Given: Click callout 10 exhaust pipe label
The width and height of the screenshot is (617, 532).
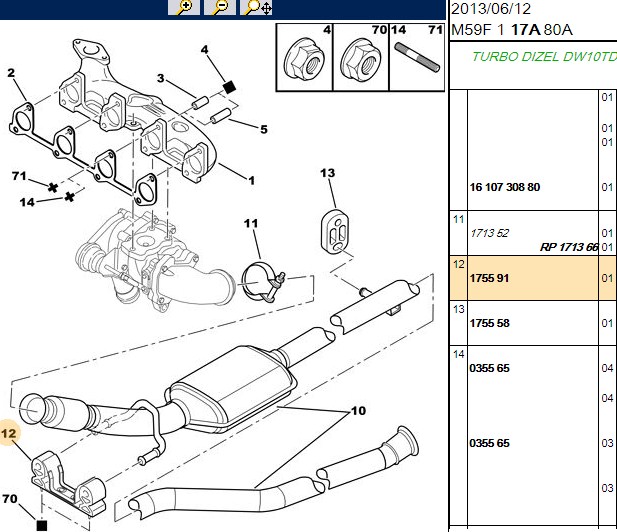Looking at the screenshot, I should (358, 411).
